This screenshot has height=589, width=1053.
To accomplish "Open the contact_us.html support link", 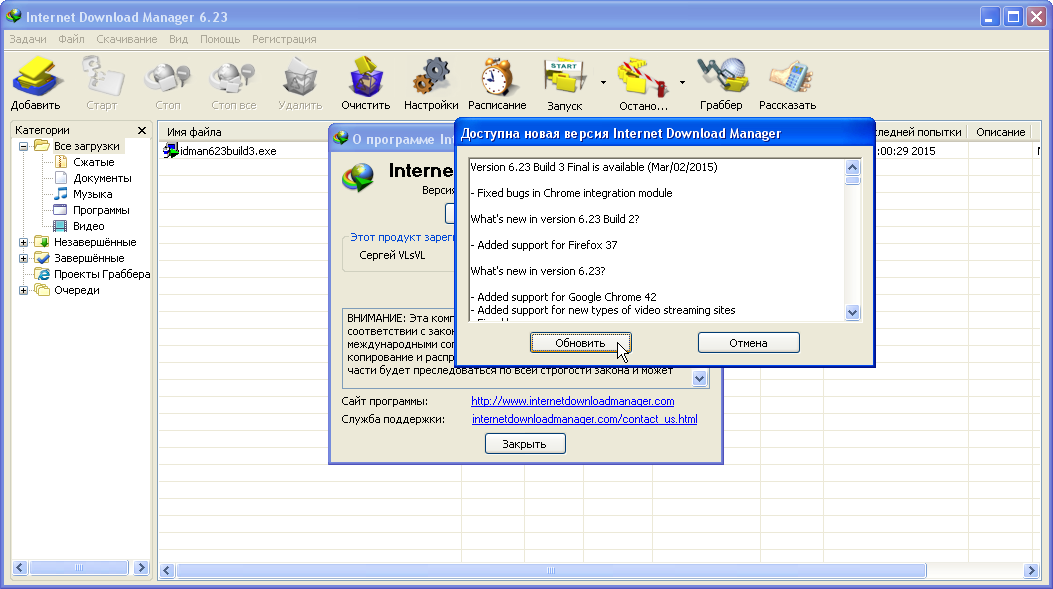I will click(585, 419).
